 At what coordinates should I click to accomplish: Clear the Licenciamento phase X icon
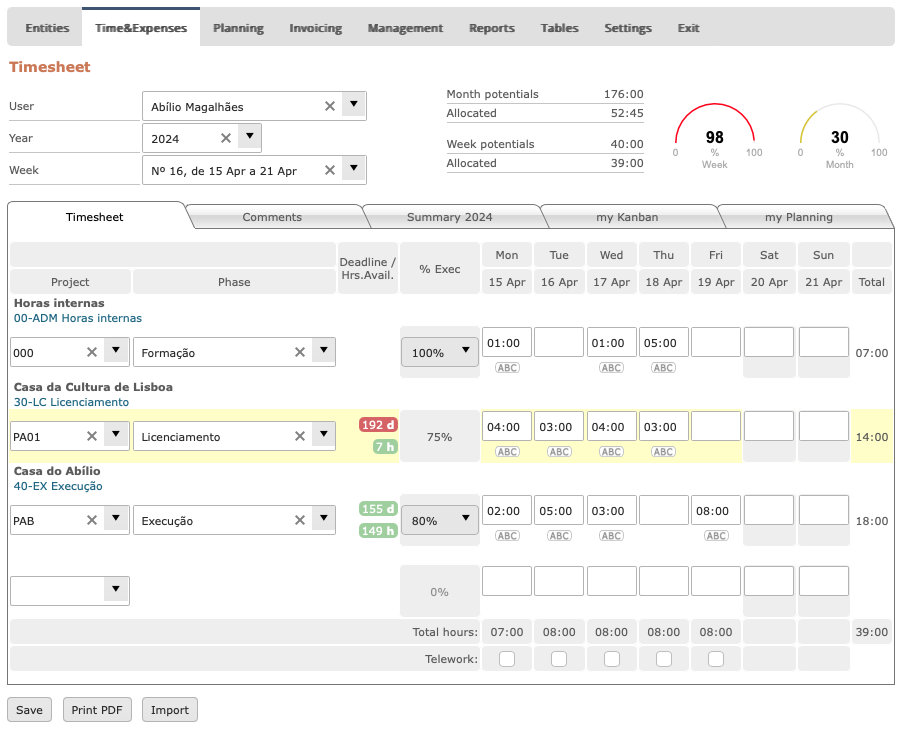pyautogui.click(x=300, y=436)
